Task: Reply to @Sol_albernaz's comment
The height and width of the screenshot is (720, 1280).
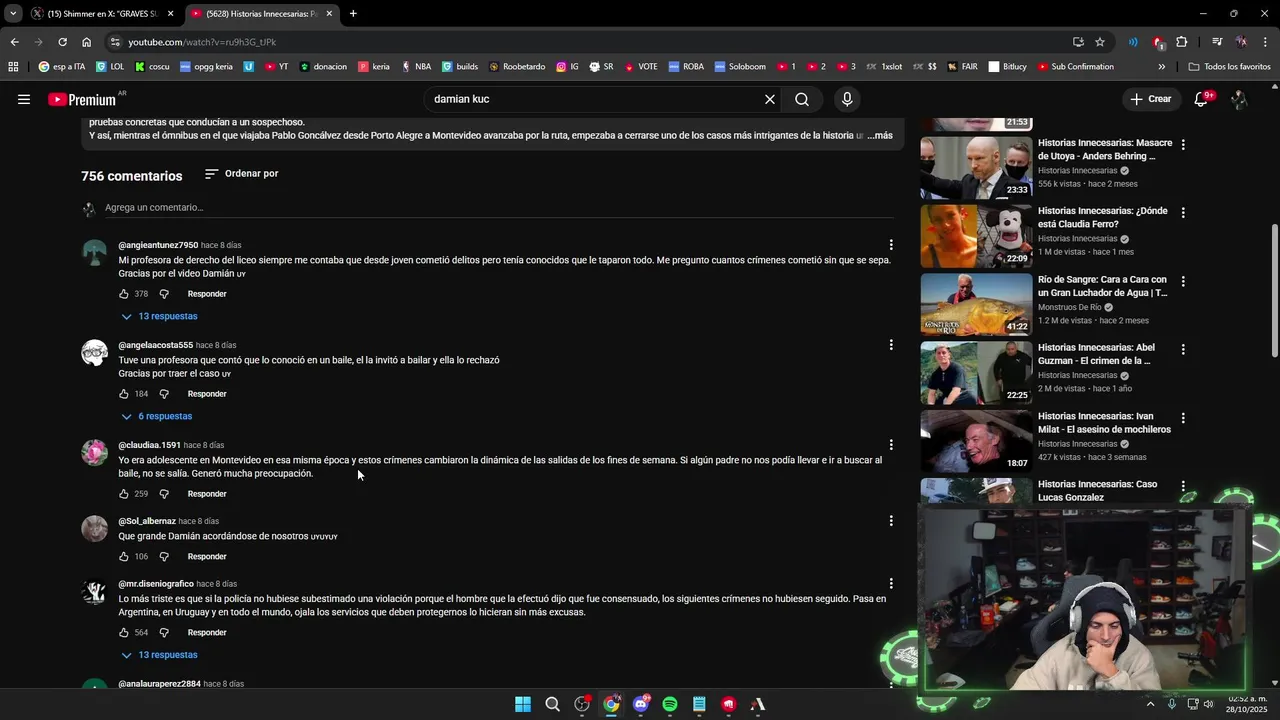Action: tap(207, 556)
